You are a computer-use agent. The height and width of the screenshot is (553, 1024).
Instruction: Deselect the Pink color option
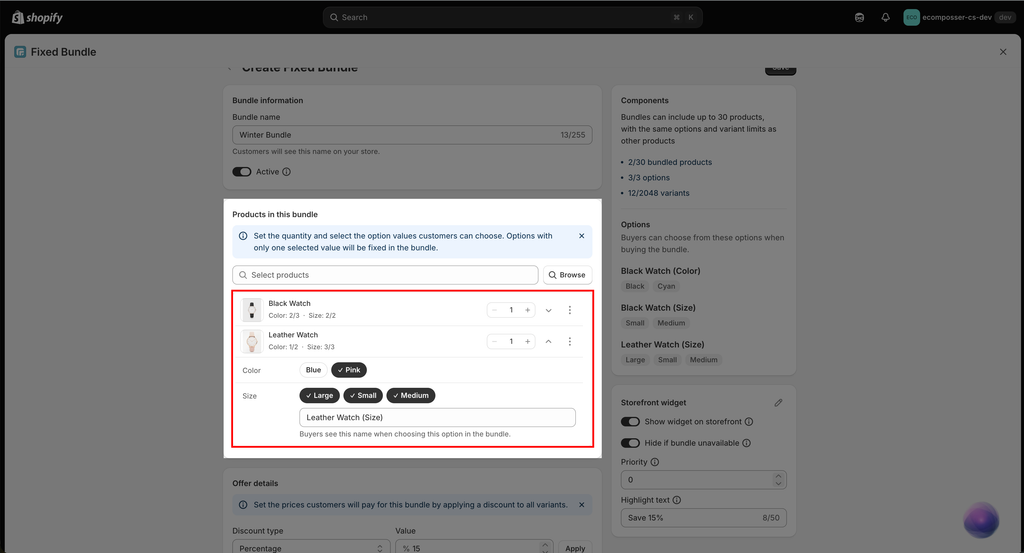point(349,370)
